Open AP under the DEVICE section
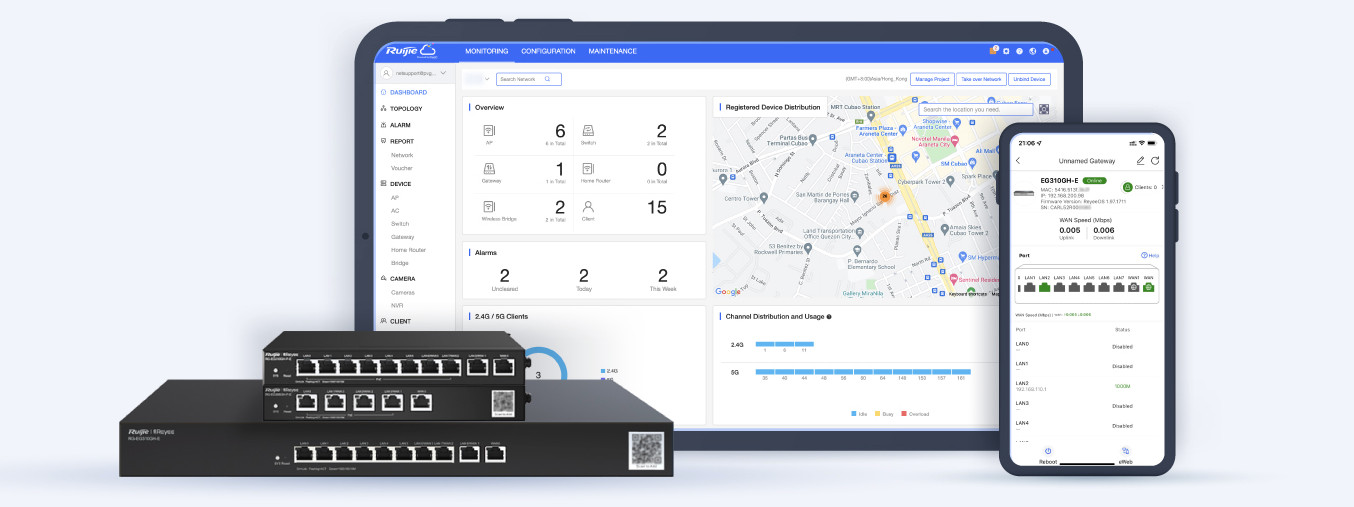Screen dimensions: 1354x507 [x=394, y=198]
